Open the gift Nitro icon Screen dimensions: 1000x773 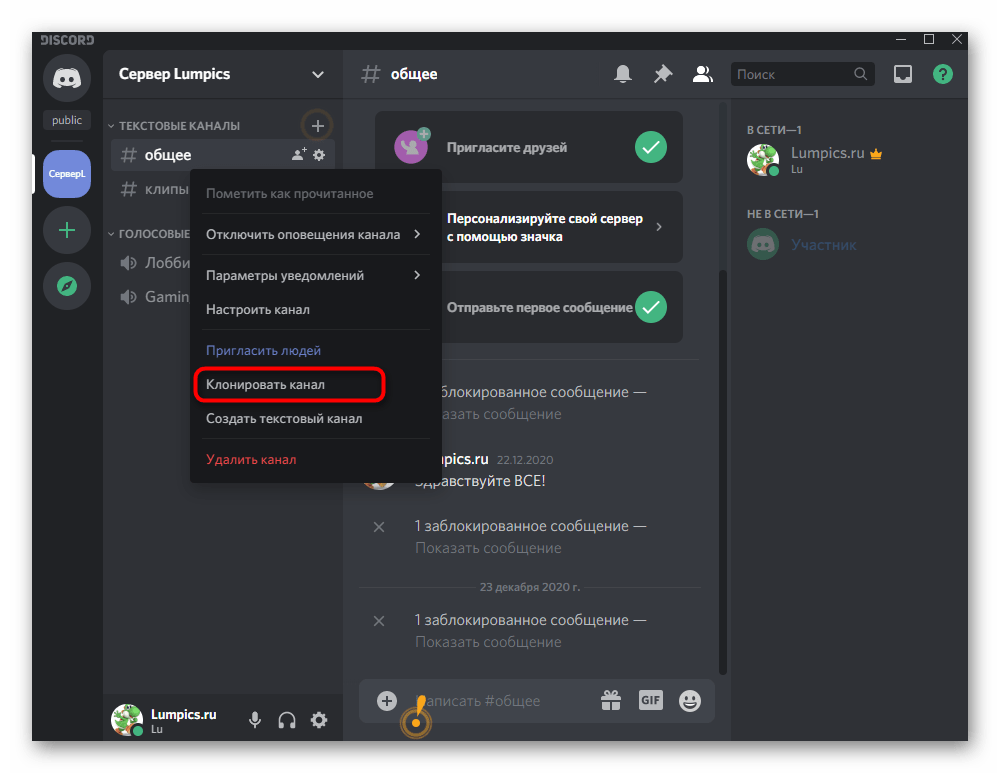611,701
